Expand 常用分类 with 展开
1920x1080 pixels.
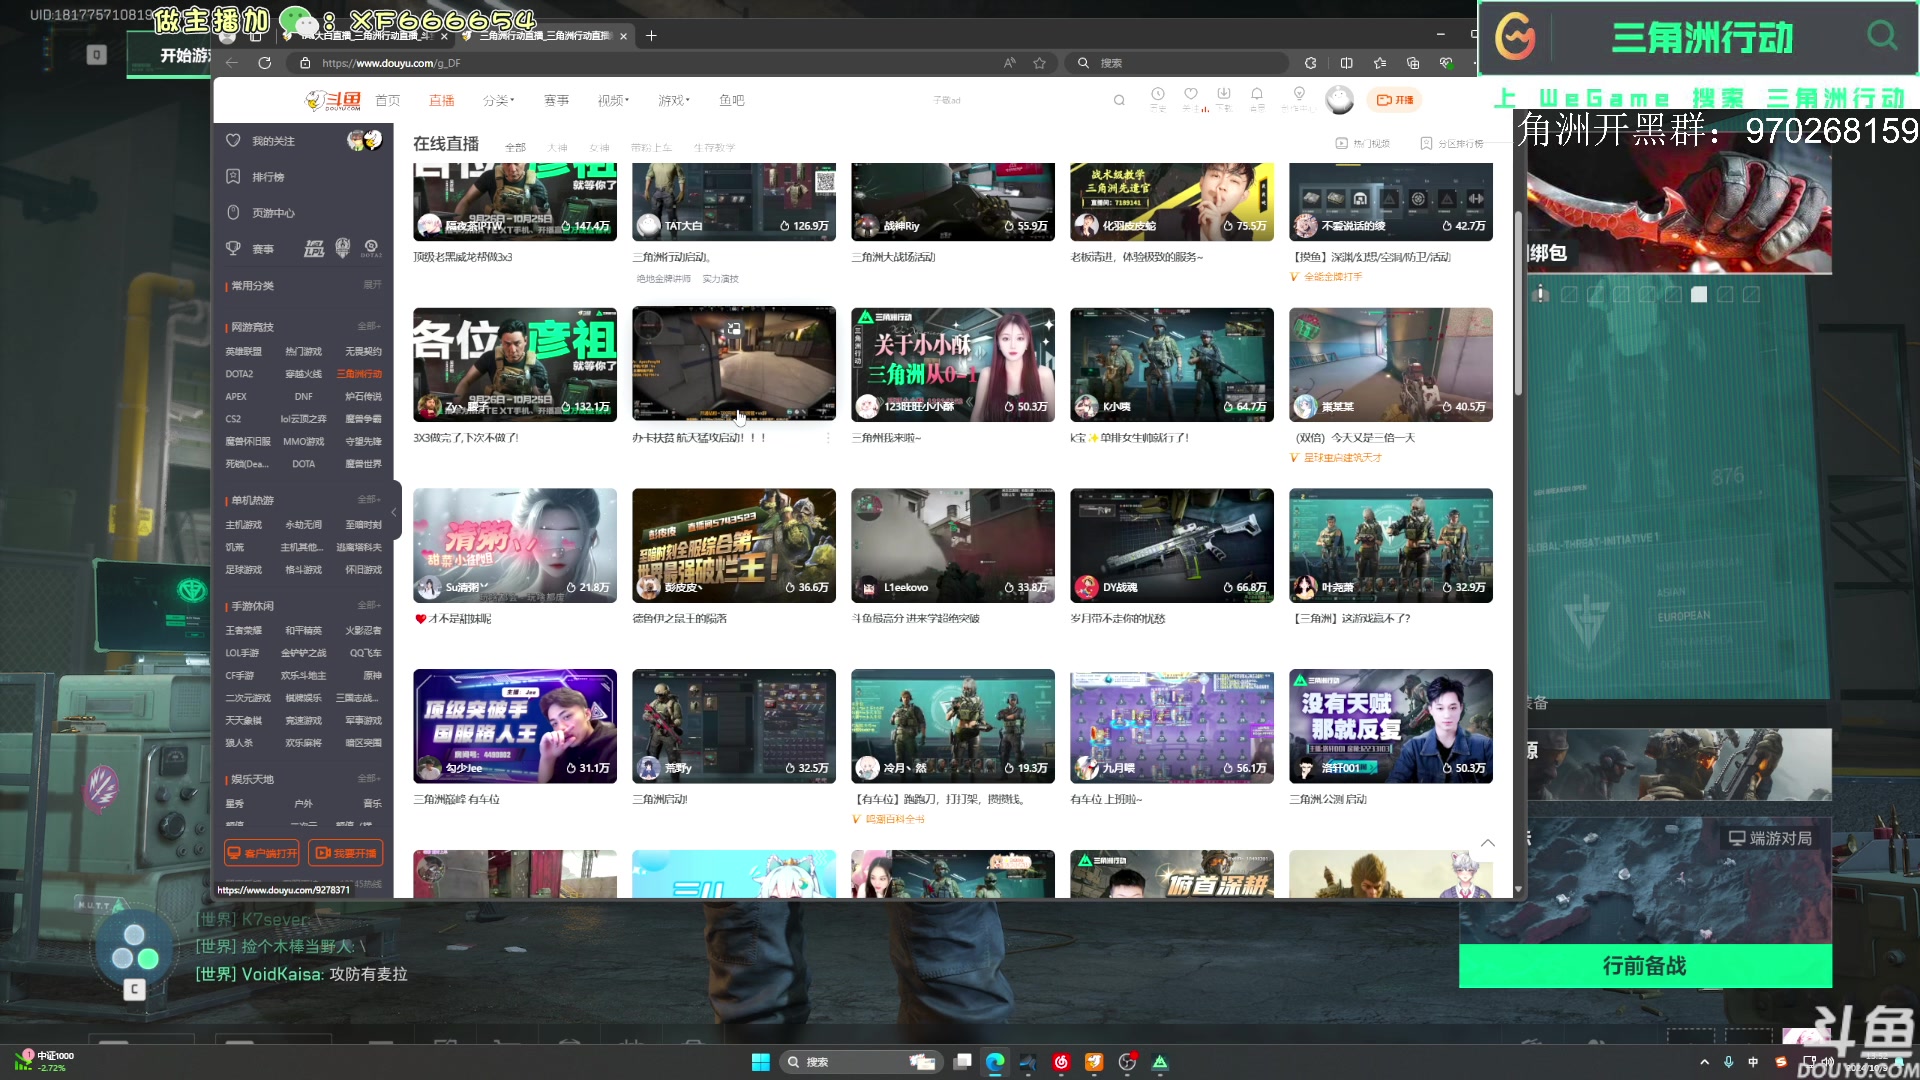coord(372,285)
